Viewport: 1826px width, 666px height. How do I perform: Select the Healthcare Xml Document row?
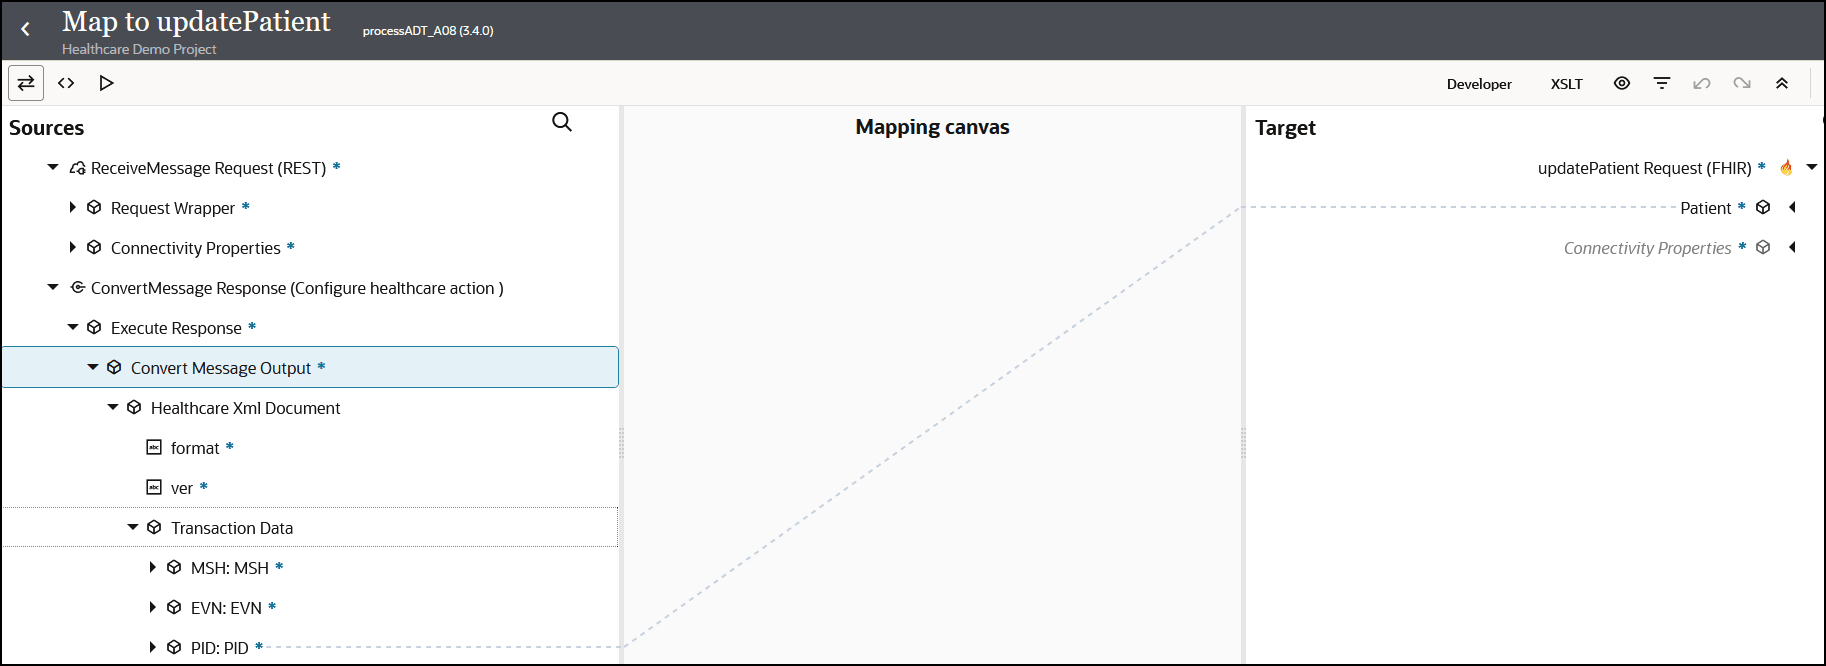[x=310, y=407]
